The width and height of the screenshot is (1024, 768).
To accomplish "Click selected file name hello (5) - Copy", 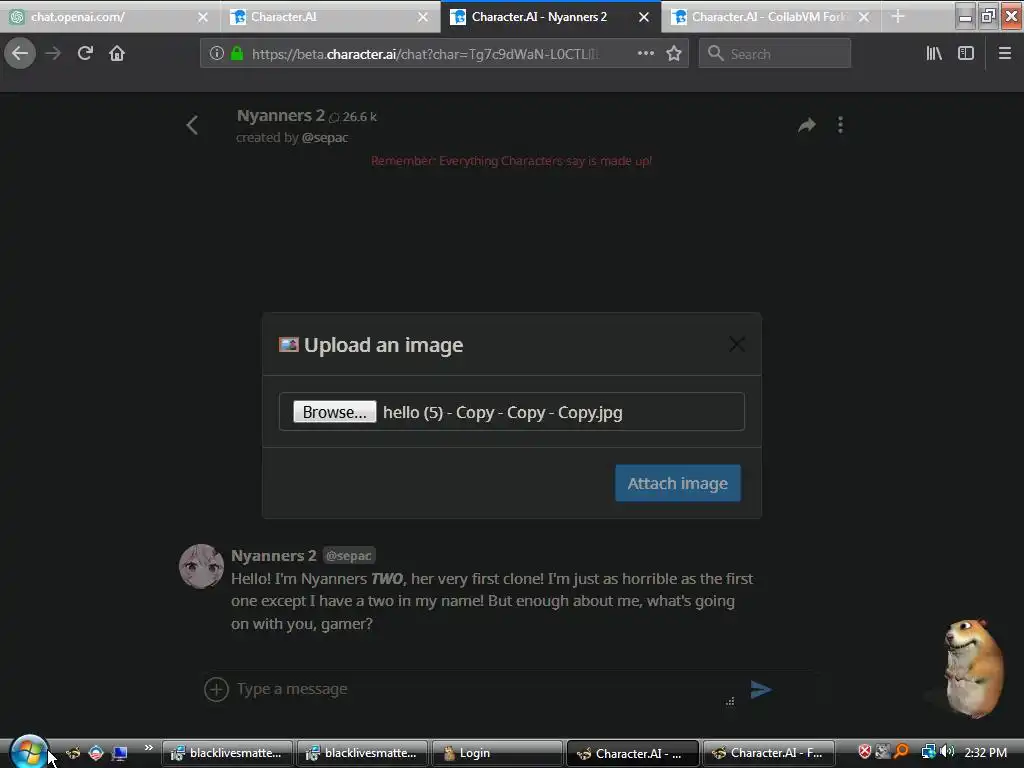I will (502, 413).
